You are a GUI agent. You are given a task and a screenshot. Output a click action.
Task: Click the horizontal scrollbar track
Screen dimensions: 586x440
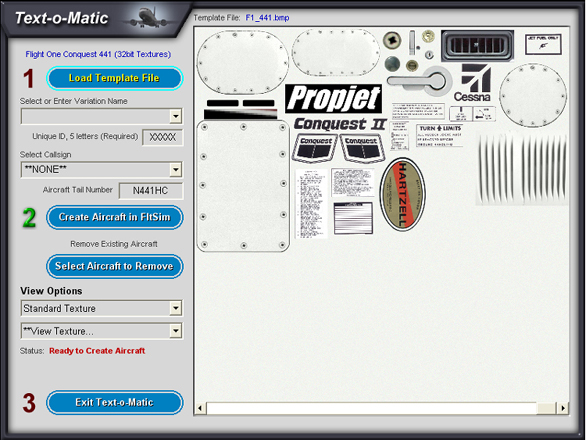coord(372,408)
